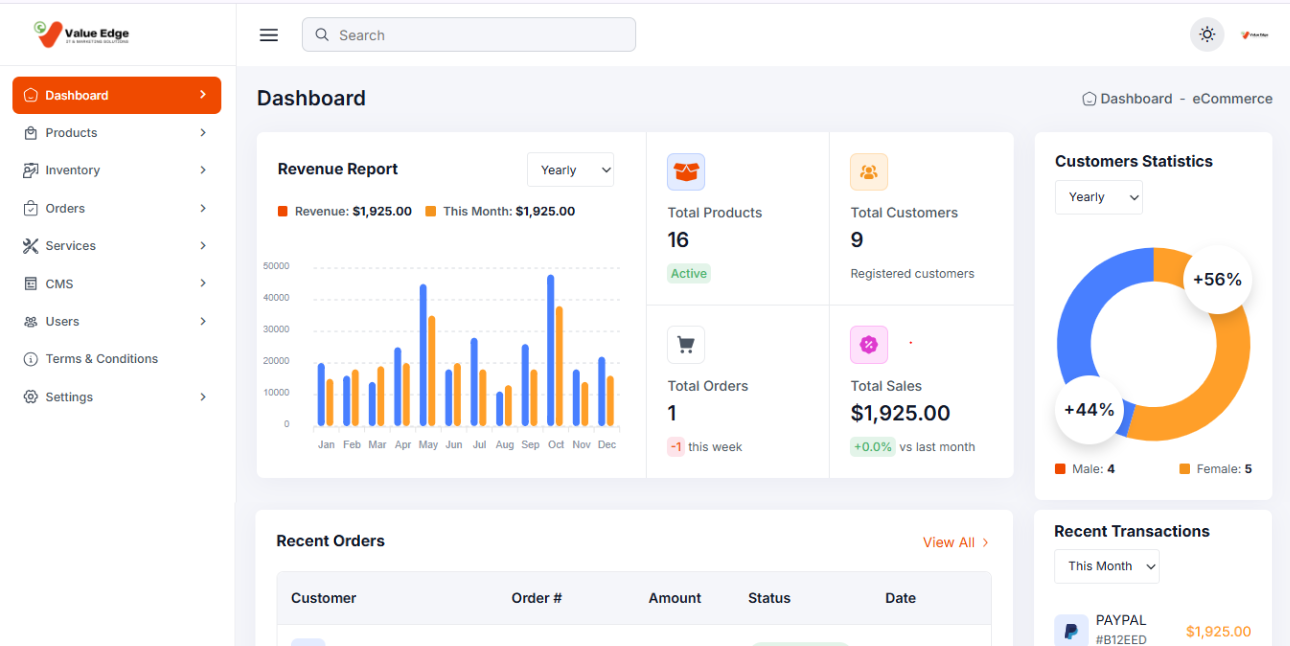Click the Total Customers people icon
Viewport: 1290px width, 646px height.
click(868, 172)
